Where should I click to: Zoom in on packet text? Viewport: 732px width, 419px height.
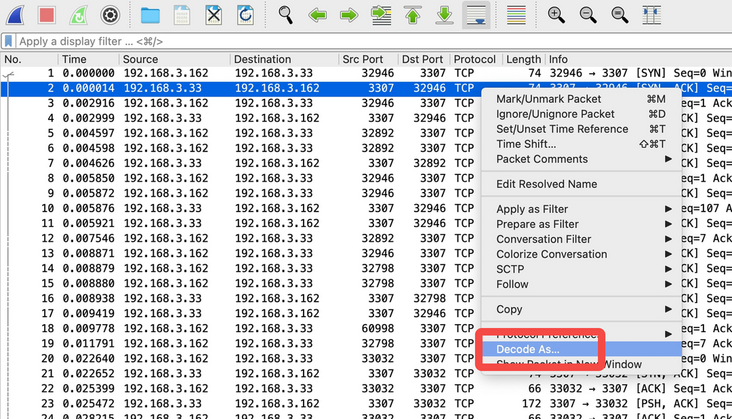(x=556, y=15)
